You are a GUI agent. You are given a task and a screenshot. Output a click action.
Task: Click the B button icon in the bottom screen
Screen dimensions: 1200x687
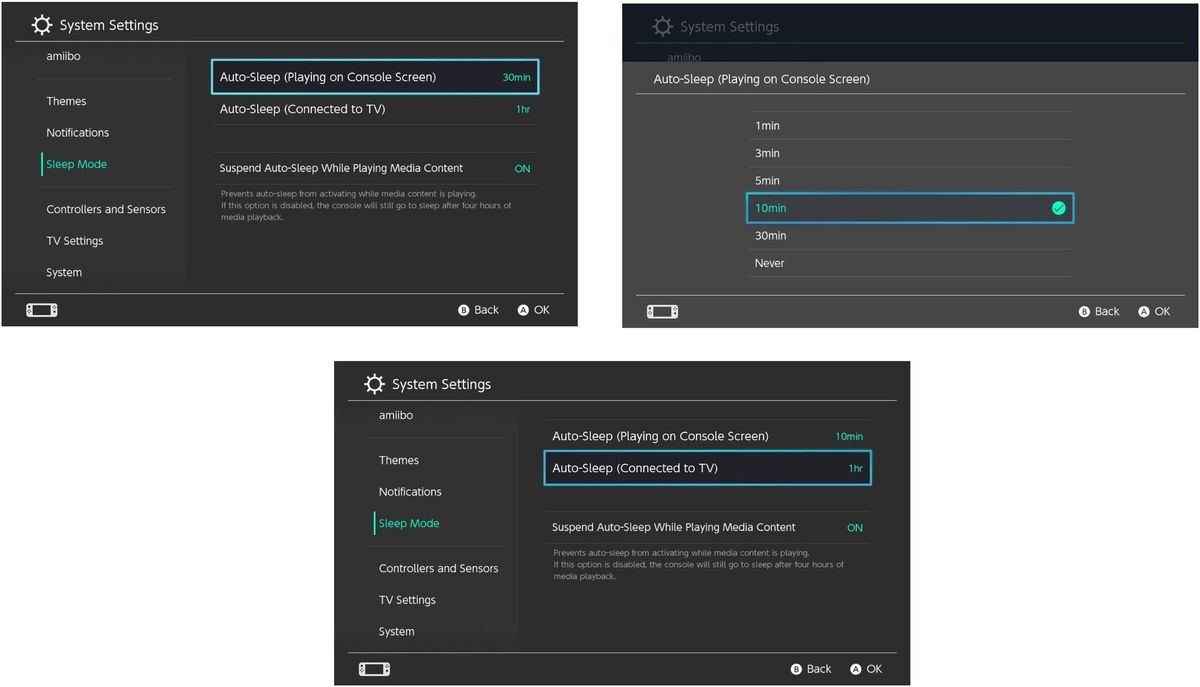tap(796, 669)
